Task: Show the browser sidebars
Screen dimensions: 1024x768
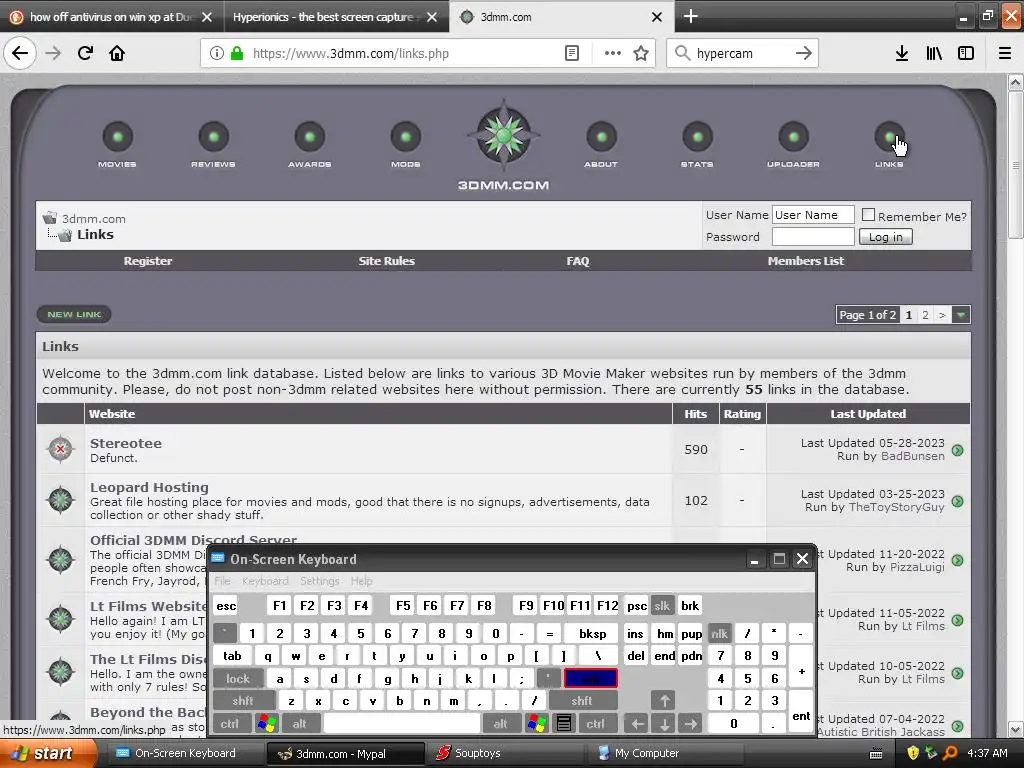Action: pos(966,54)
